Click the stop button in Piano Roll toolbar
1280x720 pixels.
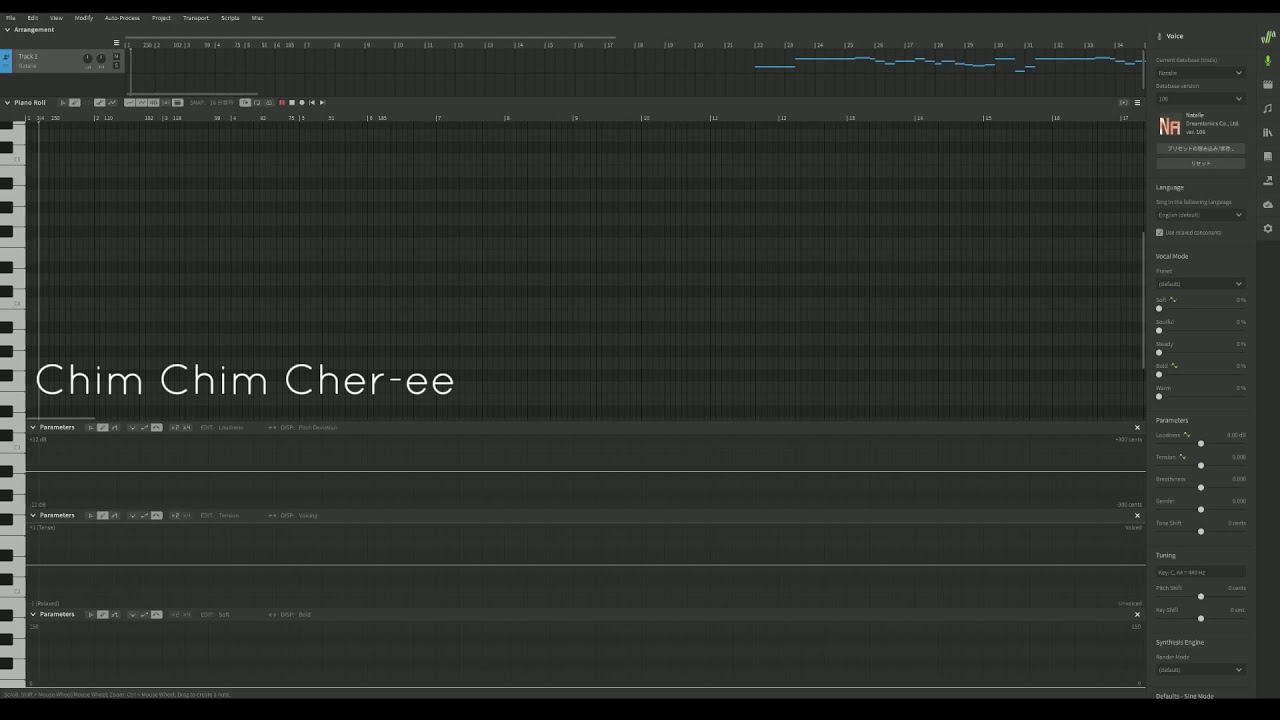click(292, 102)
